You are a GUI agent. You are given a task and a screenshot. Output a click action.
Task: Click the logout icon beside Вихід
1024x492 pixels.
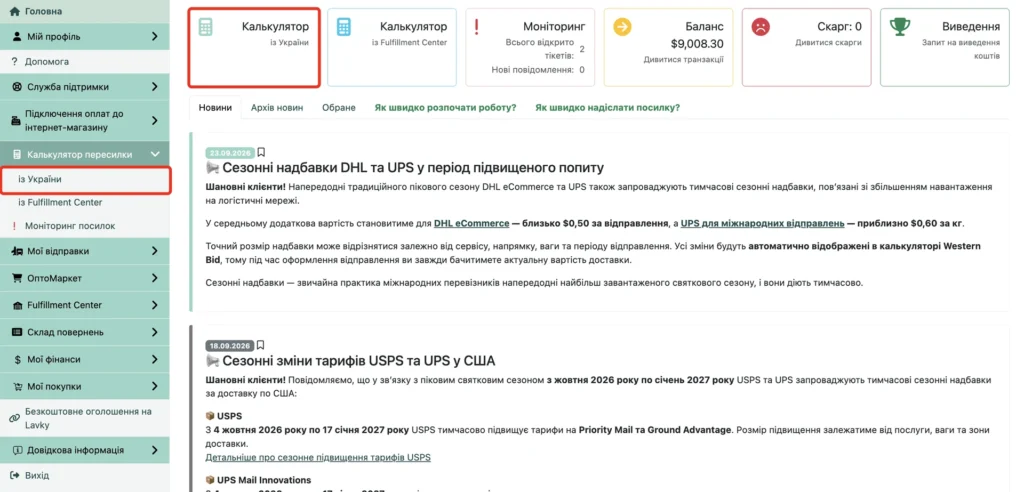[15, 475]
